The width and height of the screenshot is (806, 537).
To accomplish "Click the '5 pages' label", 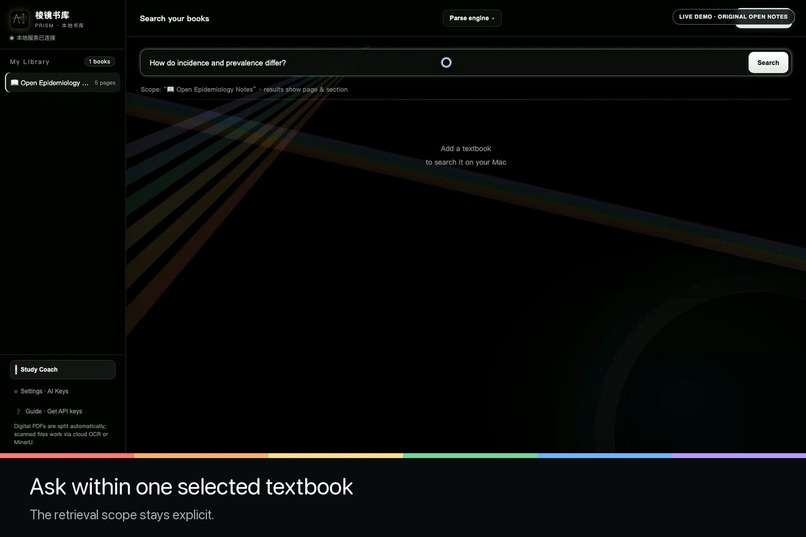I will point(105,83).
